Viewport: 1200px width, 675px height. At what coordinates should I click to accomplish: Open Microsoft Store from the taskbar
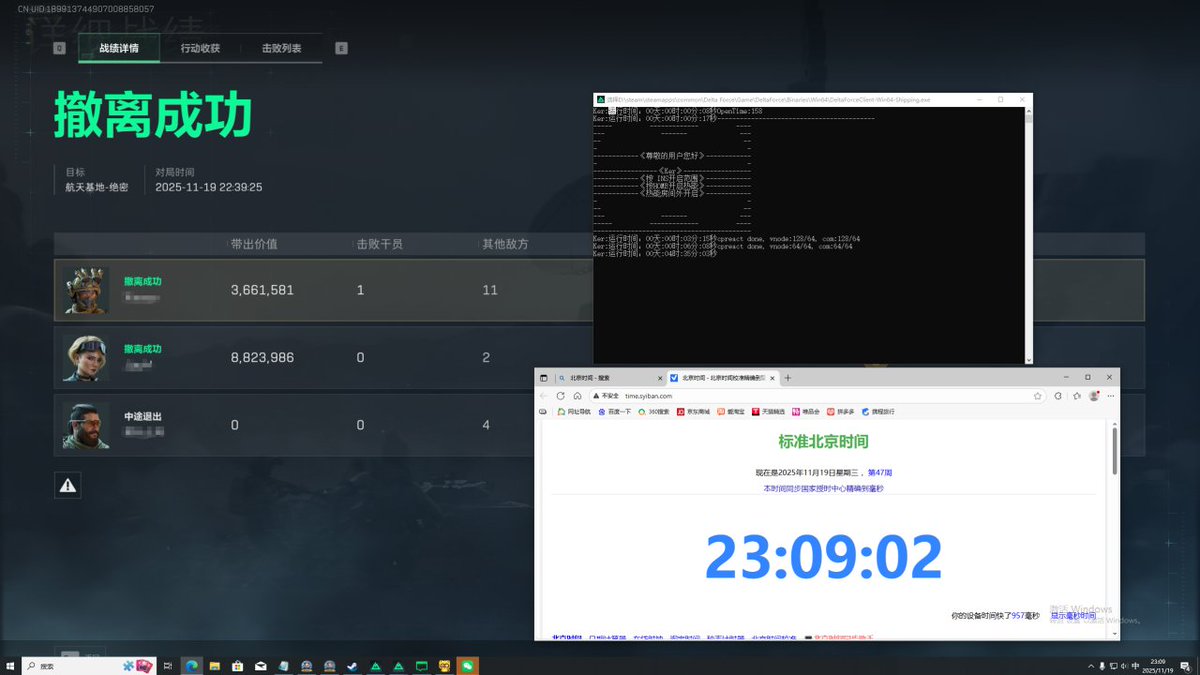pos(238,665)
